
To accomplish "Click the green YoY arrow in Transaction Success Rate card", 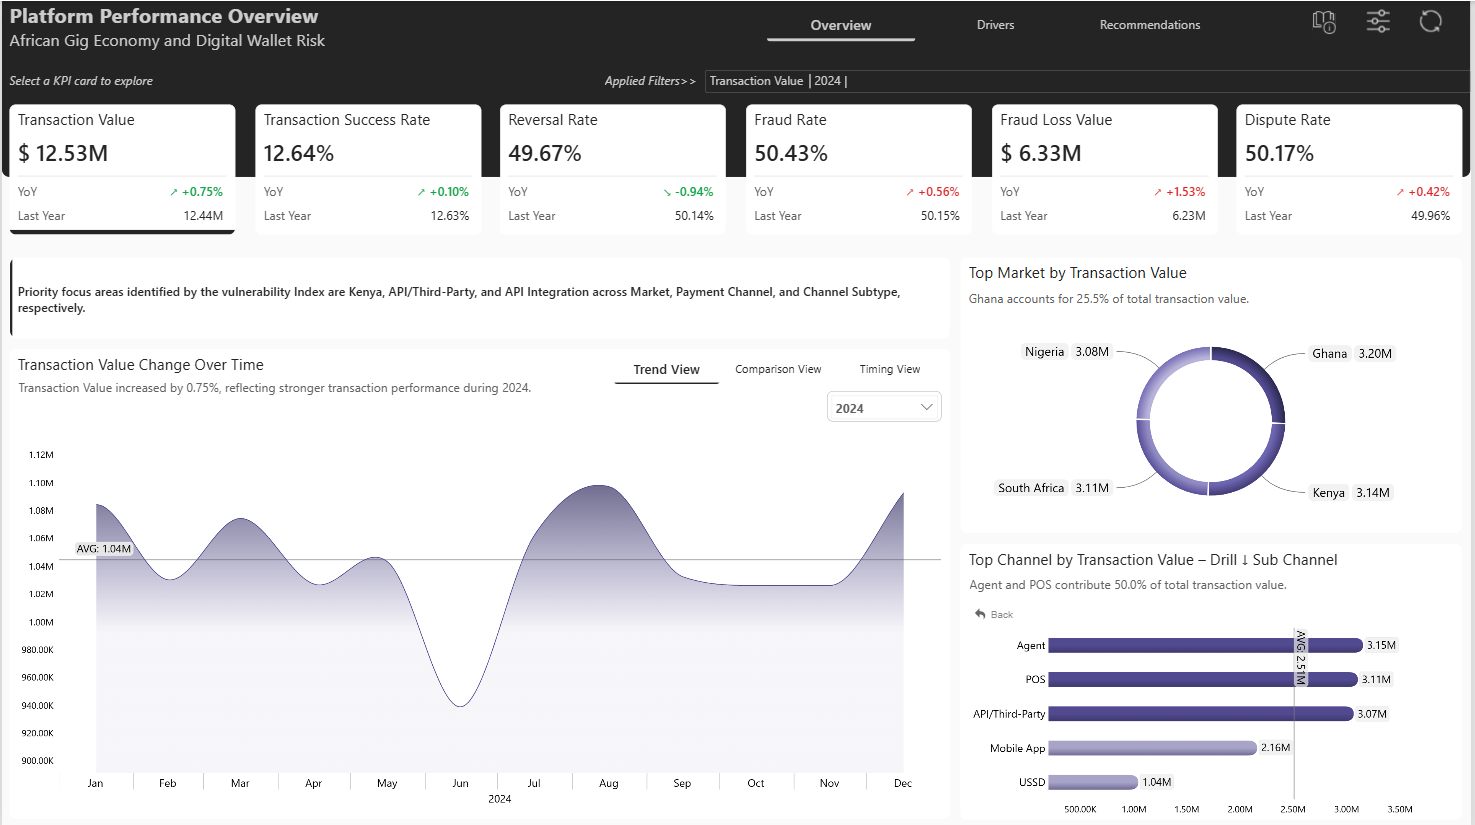I will click(x=422, y=192).
